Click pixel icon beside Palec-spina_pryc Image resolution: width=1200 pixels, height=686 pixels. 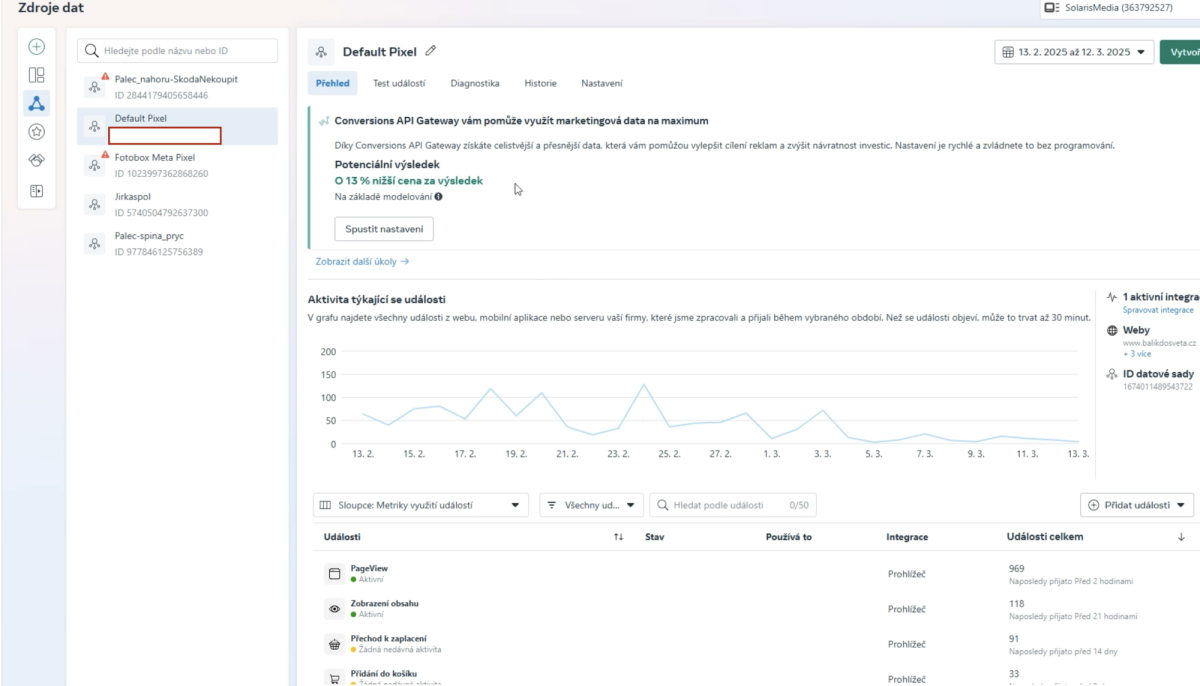[94, 243]
